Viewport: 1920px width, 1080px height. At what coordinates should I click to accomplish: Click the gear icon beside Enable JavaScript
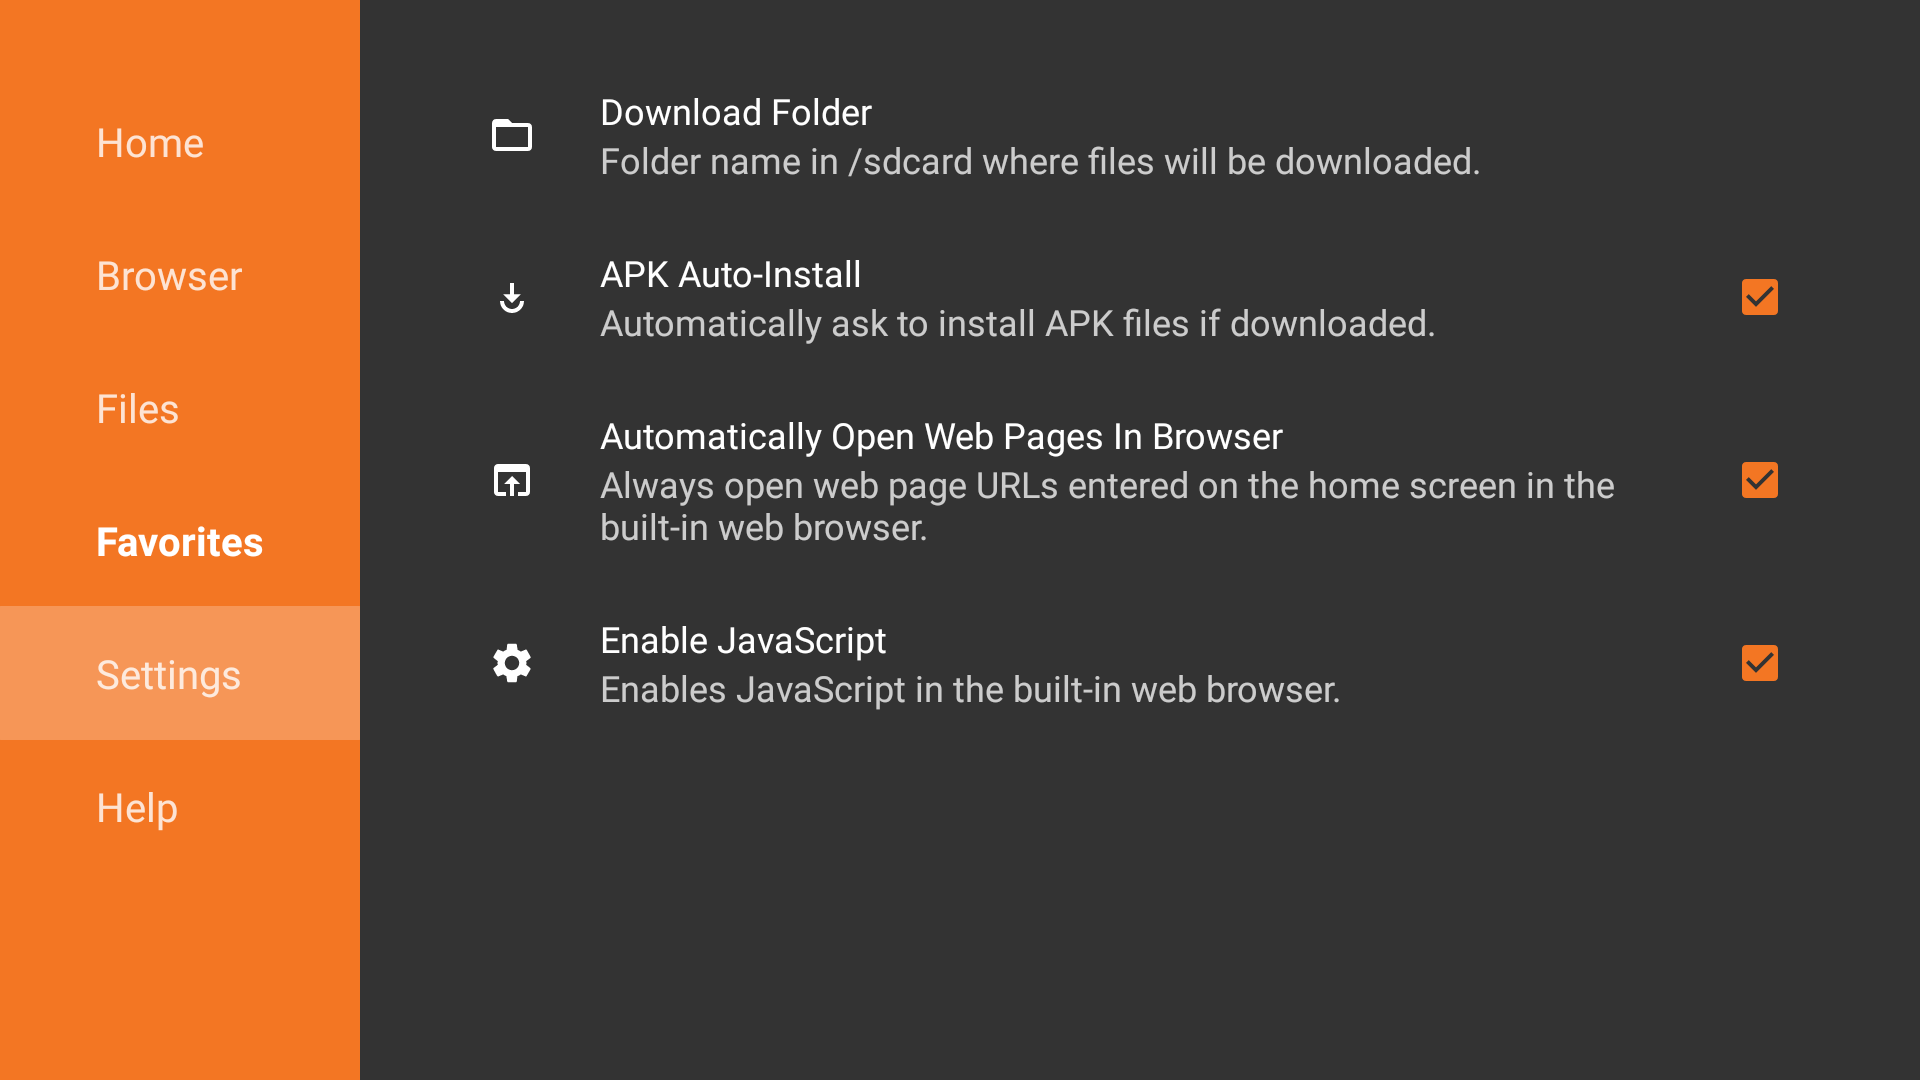point(512,663)
